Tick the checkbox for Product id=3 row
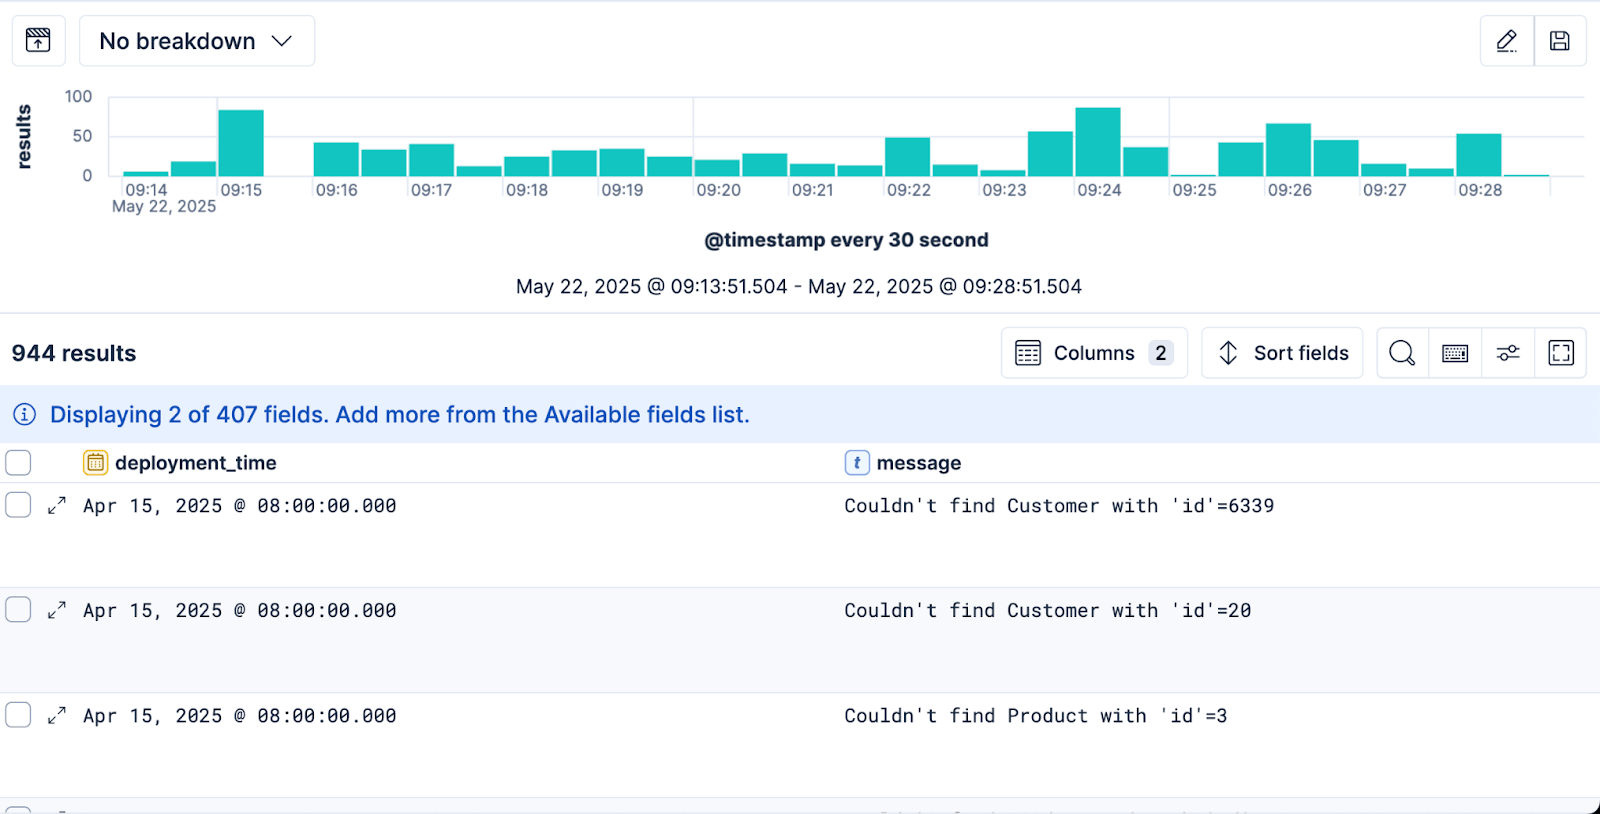1600x814 pixels. click(18, 715)
